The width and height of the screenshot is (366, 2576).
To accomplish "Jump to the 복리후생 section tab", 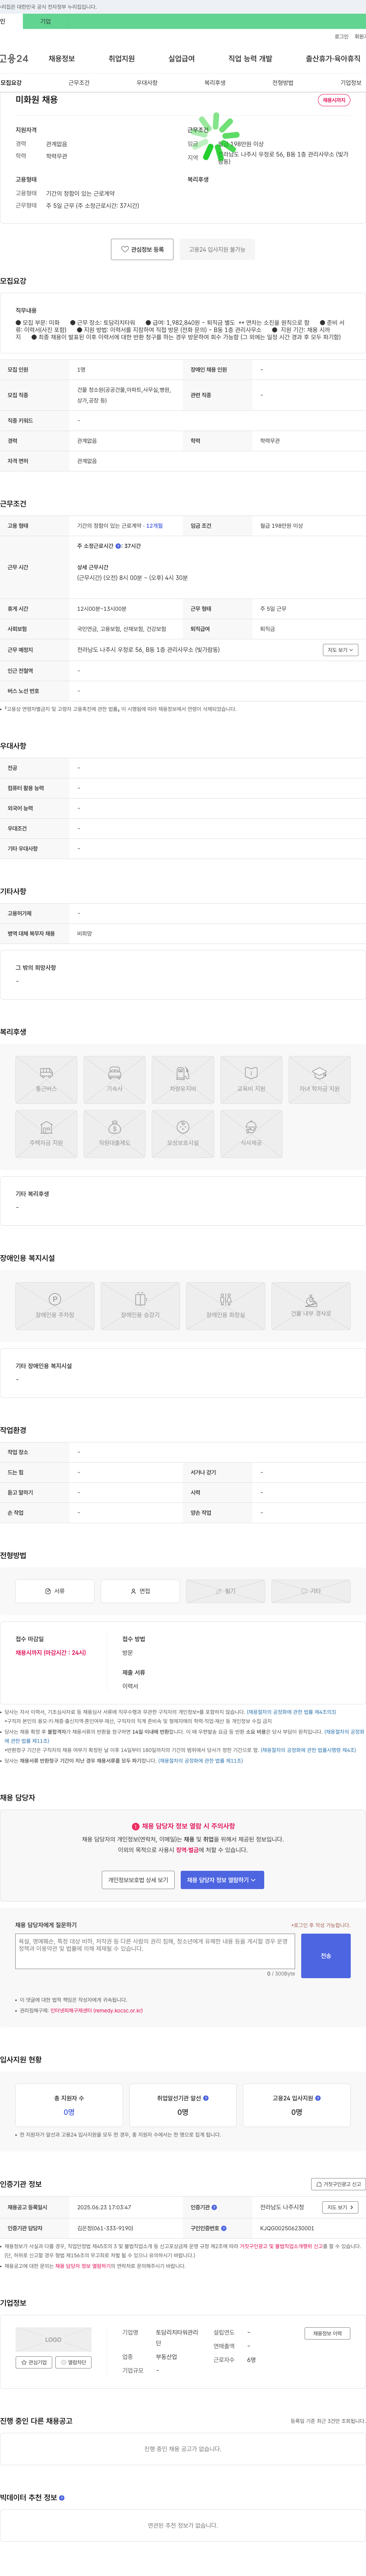I will (x=215, y=83).
